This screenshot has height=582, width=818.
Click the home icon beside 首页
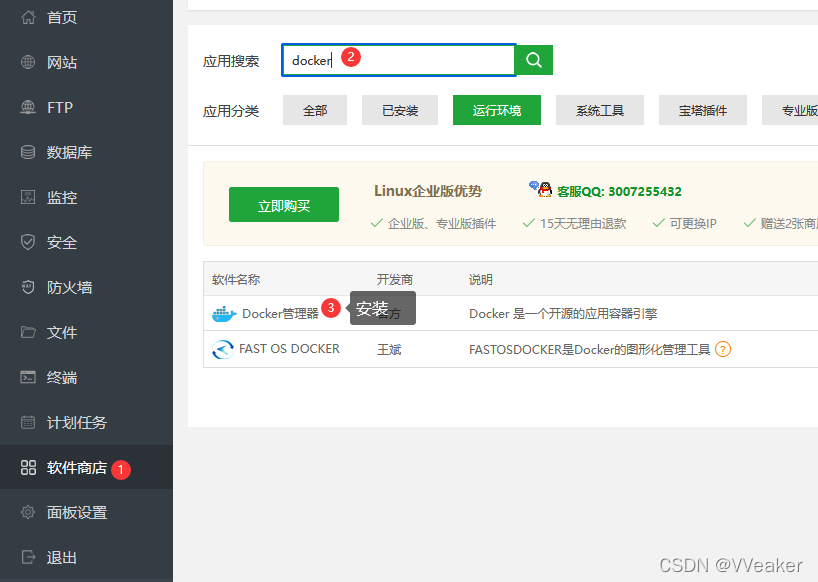[28, 17]
